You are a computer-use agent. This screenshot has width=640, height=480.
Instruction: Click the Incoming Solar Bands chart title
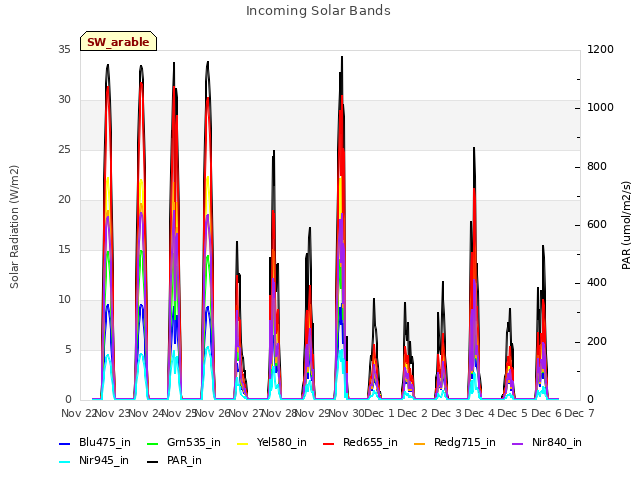pos(318,11)
